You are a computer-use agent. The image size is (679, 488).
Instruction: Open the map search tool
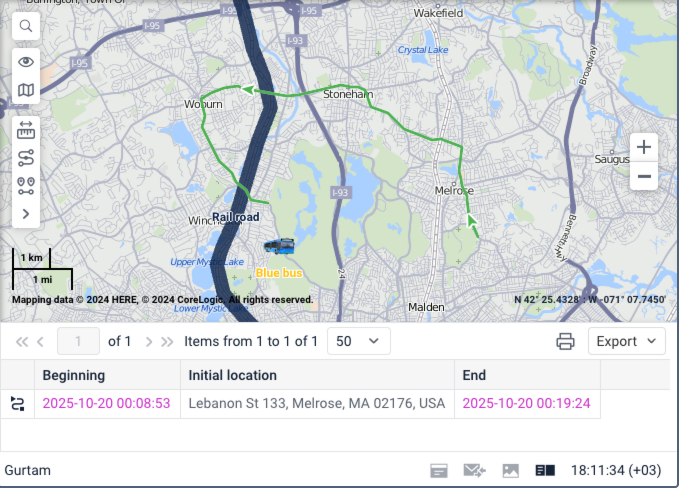[26, 26]
